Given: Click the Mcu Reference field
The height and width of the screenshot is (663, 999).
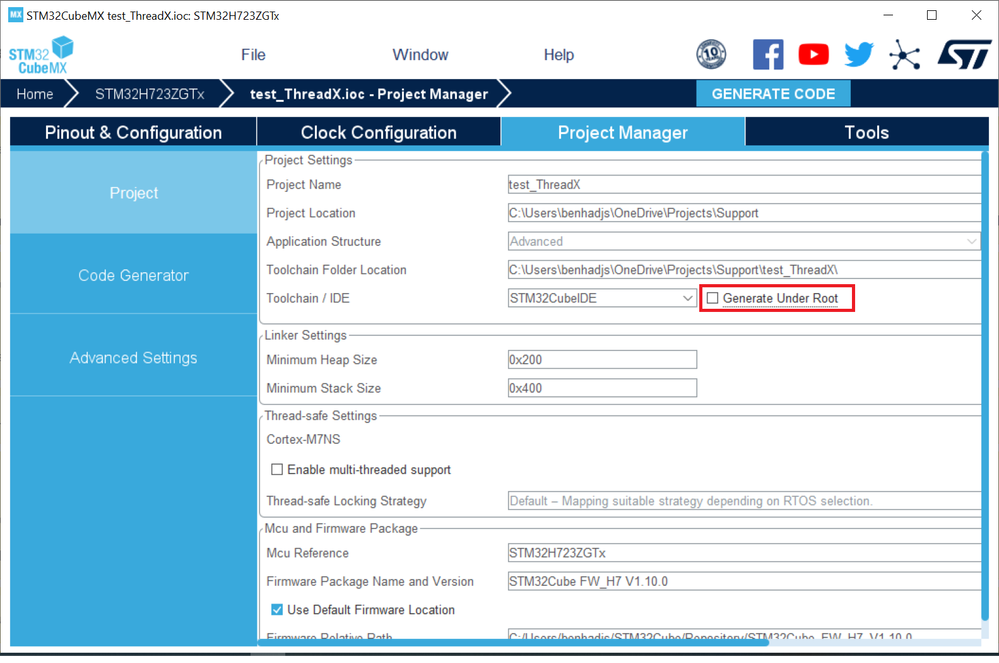Looking at the screenshot, I should (744, 553).
